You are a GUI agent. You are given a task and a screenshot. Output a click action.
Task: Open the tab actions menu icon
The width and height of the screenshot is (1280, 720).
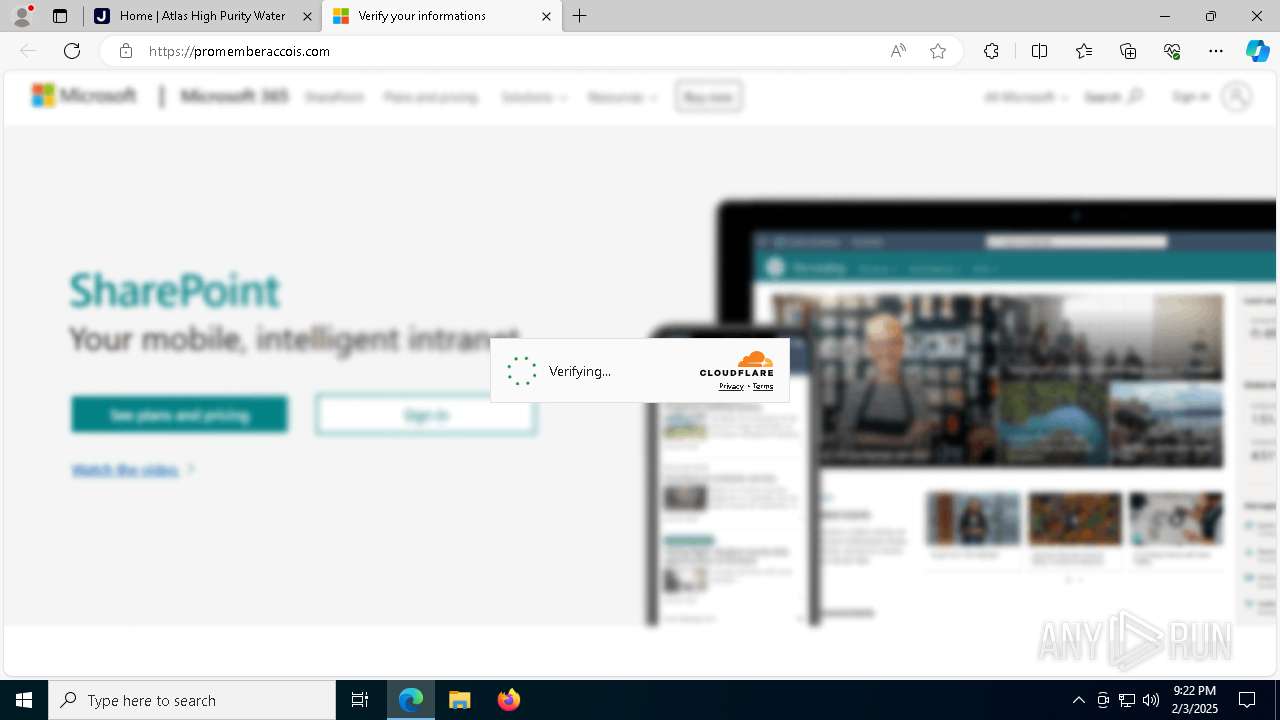60,16
